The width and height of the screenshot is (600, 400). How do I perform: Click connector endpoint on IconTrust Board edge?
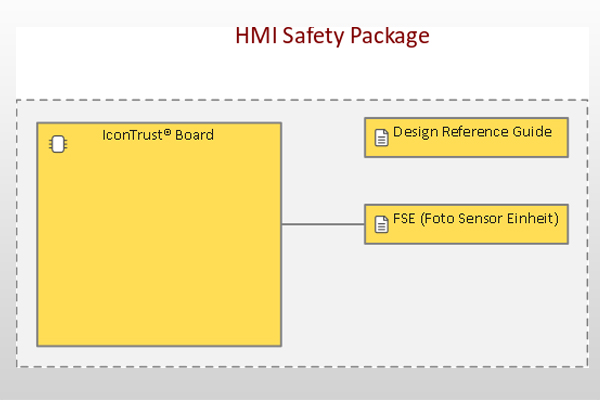click(x=282, y=224)
